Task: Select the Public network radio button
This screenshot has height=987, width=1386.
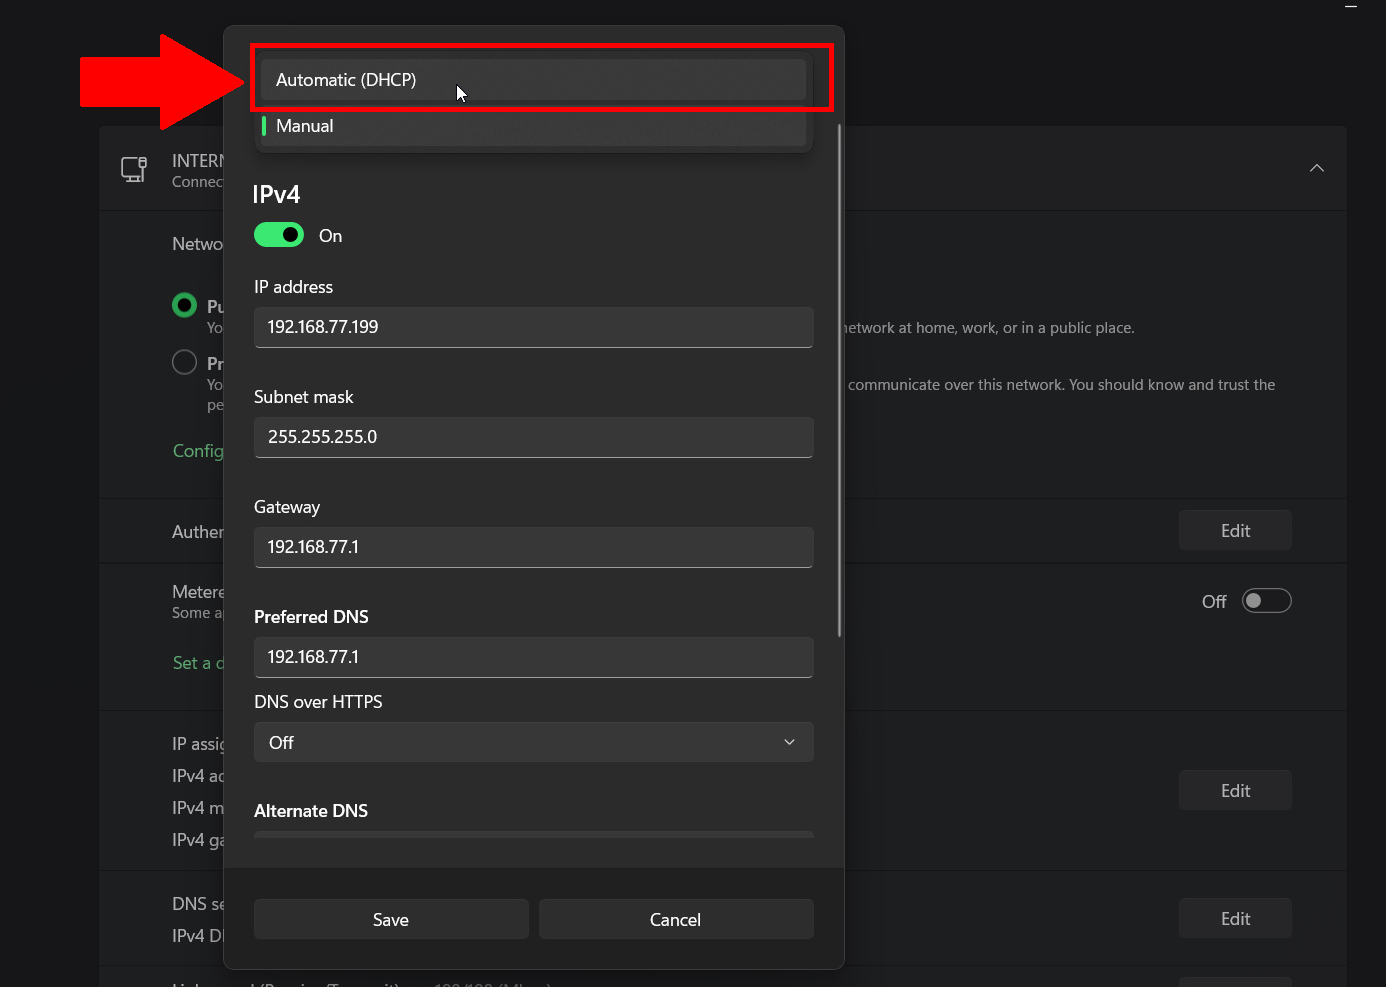Action: pos(185,305)
